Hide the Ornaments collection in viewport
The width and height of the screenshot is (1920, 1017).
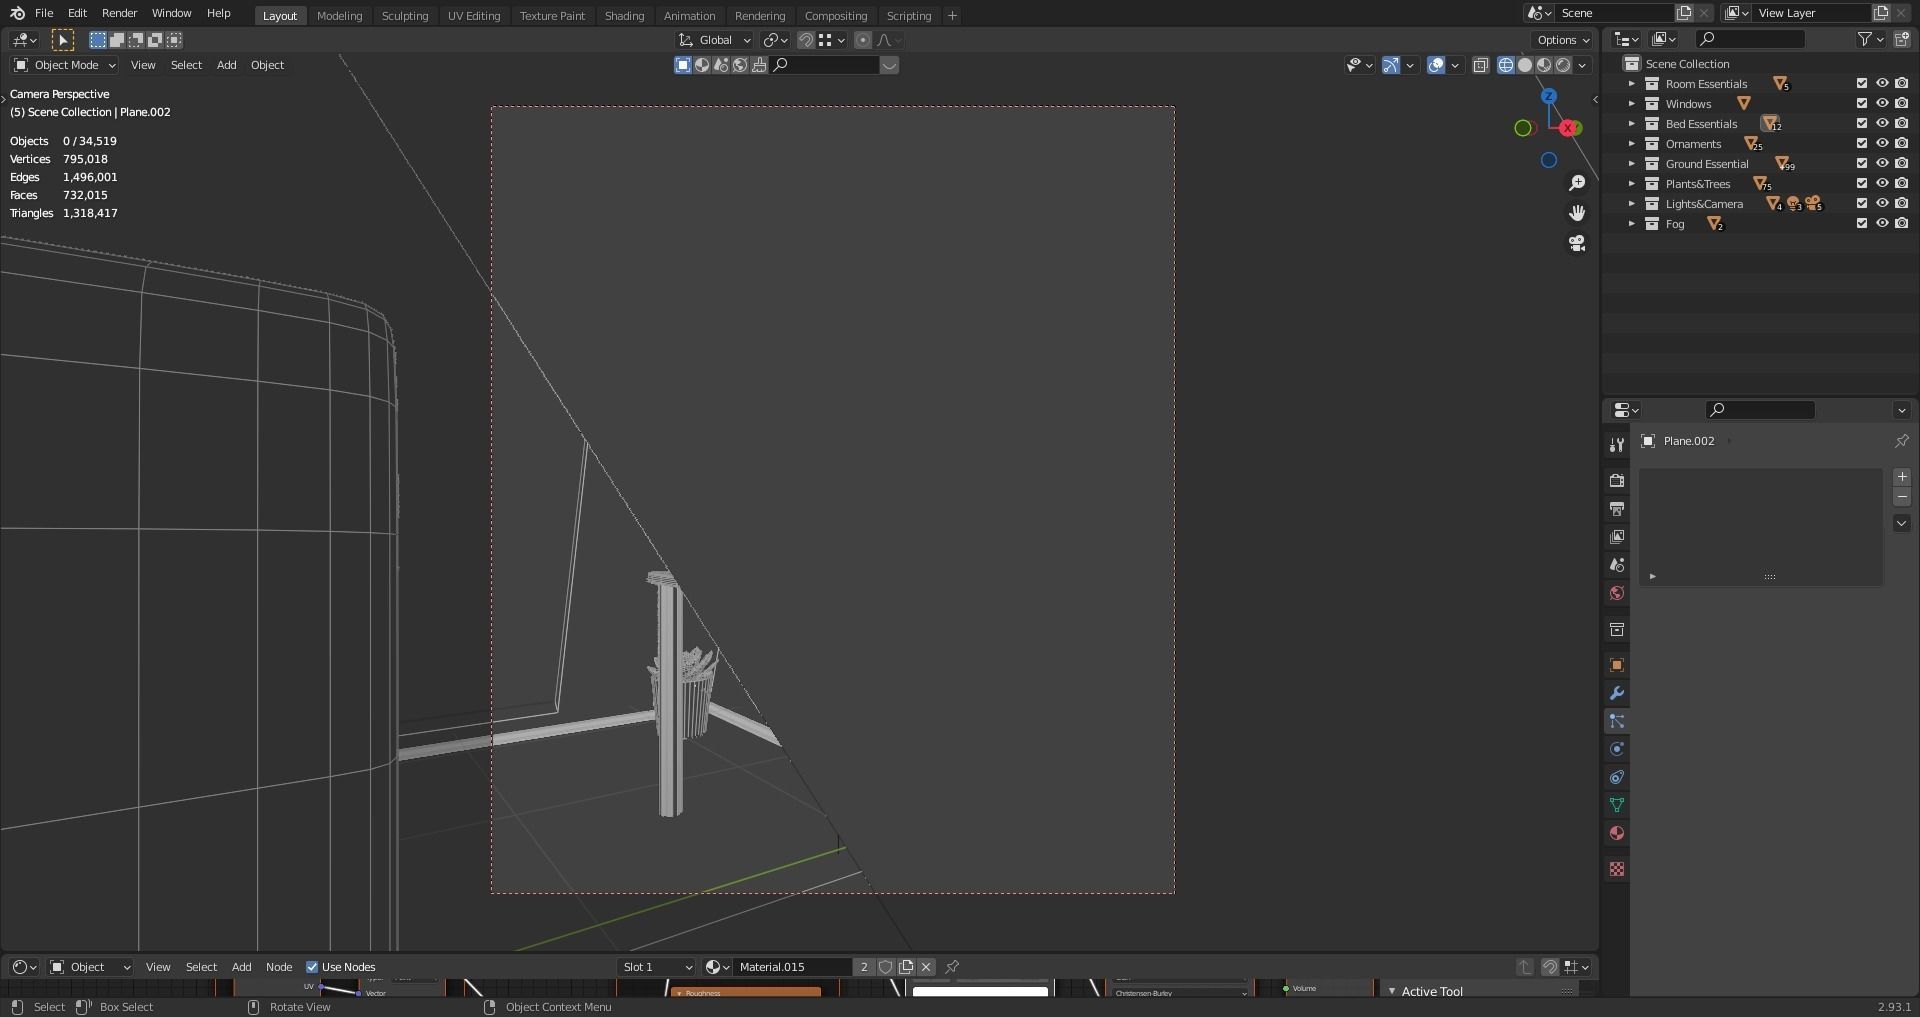coord(1882,144)
